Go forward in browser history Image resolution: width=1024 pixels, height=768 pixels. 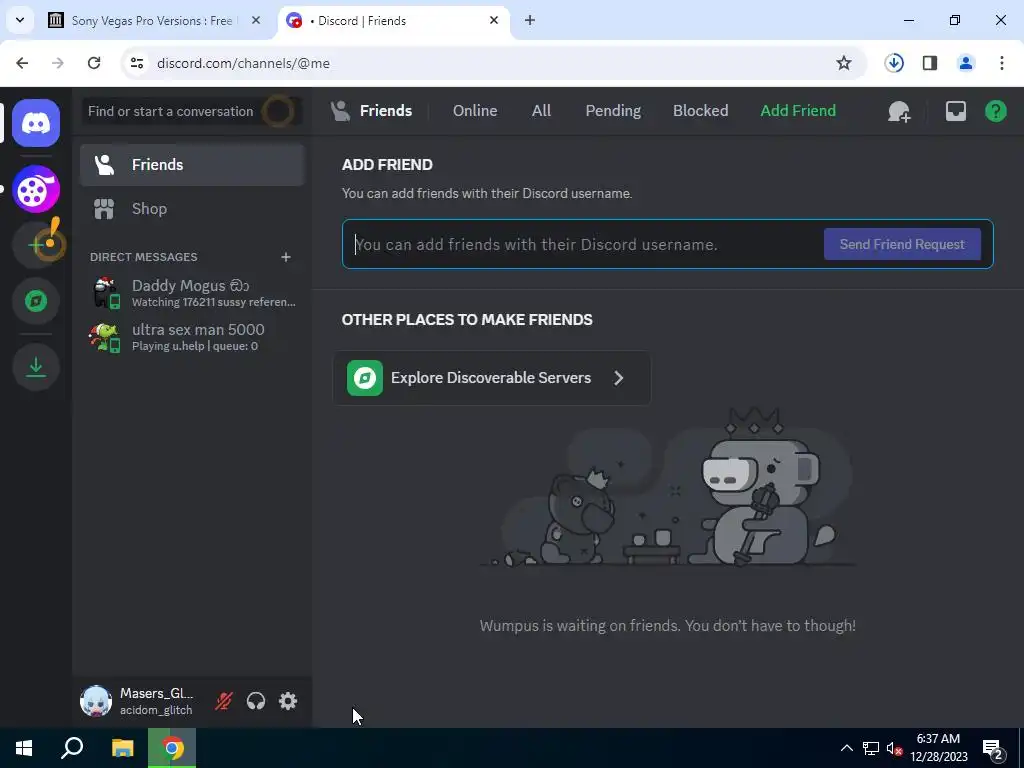click(58, 63)
